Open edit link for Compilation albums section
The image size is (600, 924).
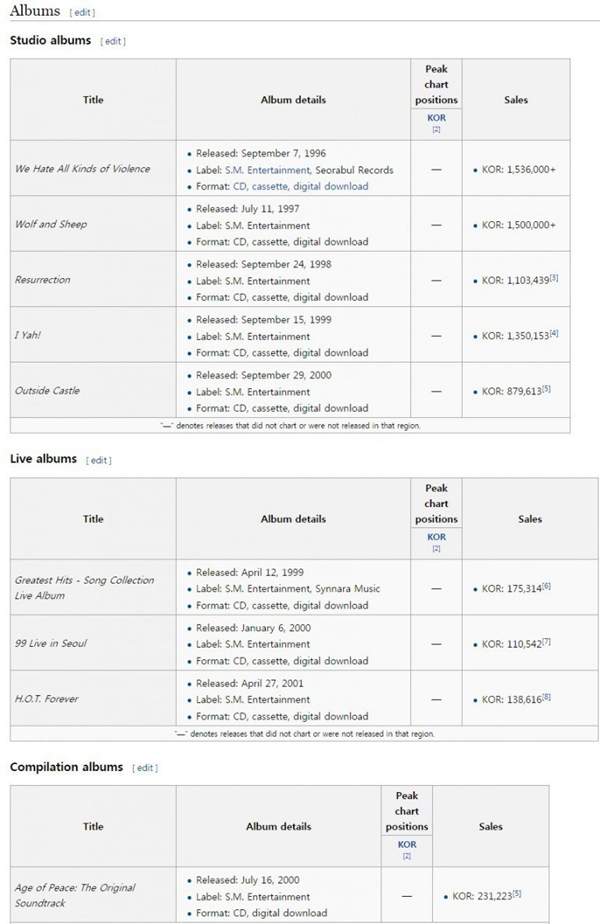coord(145,768)
